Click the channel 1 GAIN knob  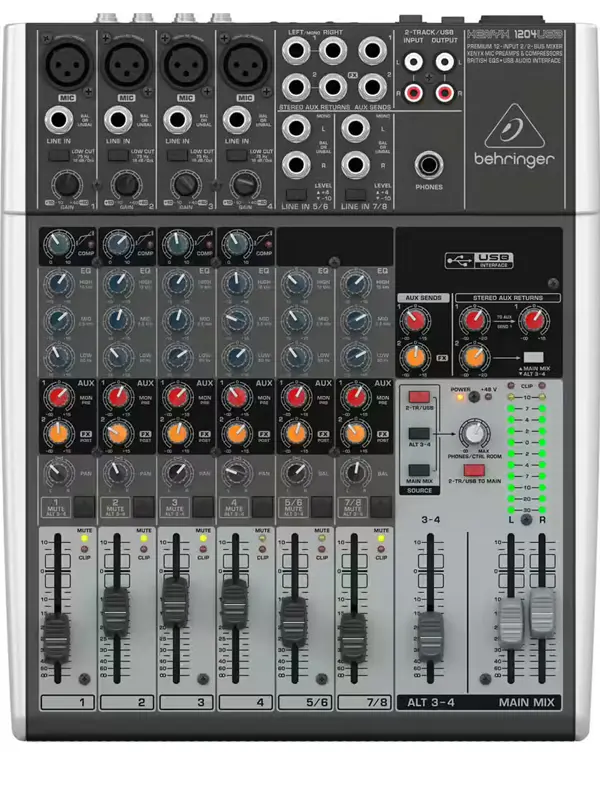point(67,185)
